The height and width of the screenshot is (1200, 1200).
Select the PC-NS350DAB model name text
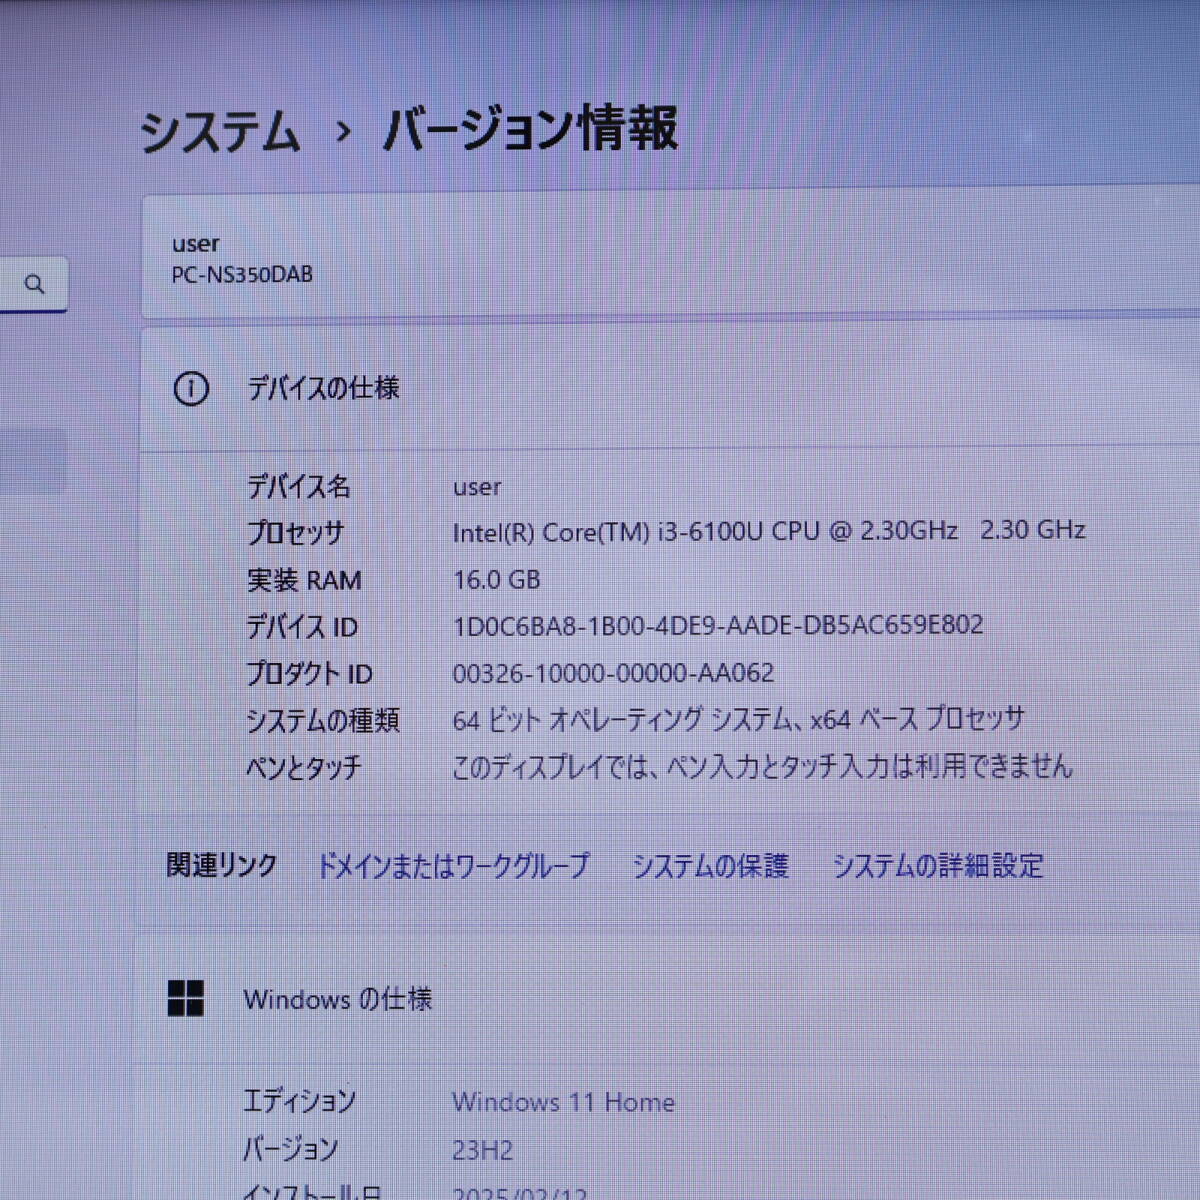(242, 275)
